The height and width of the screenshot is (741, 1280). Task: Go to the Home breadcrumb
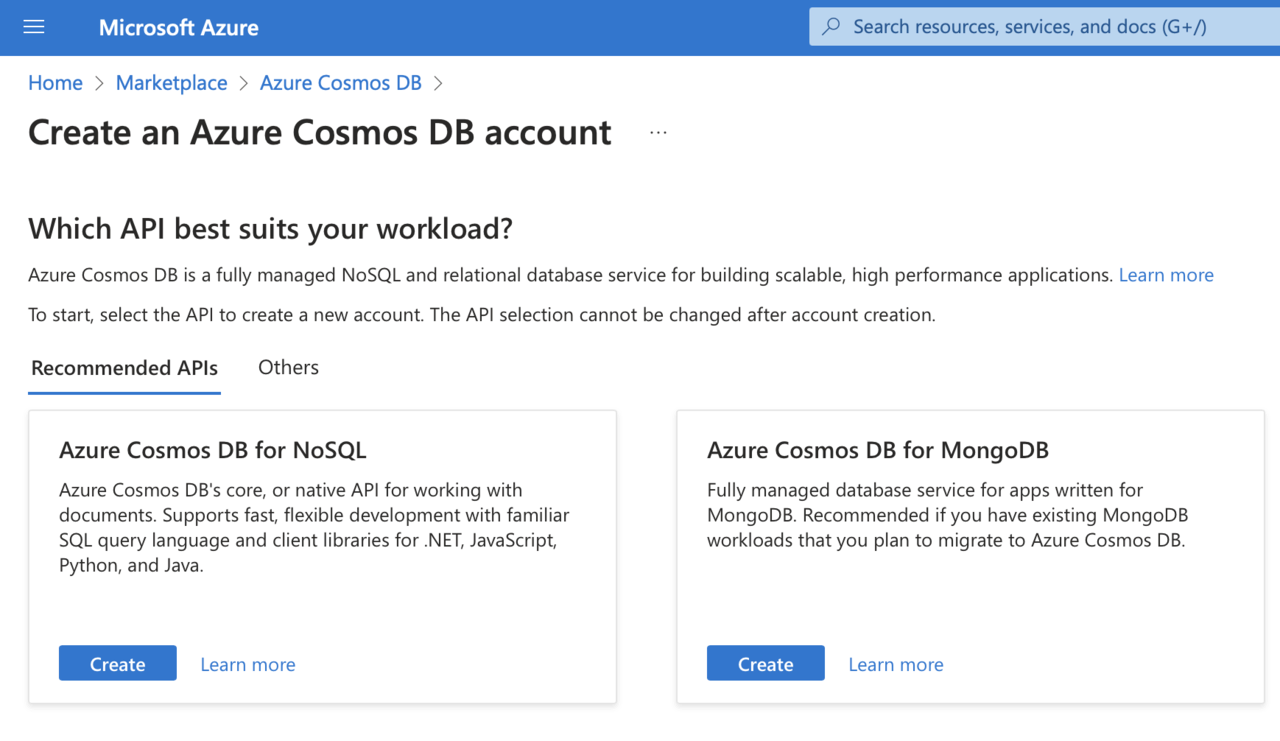[x=55, y=83]
